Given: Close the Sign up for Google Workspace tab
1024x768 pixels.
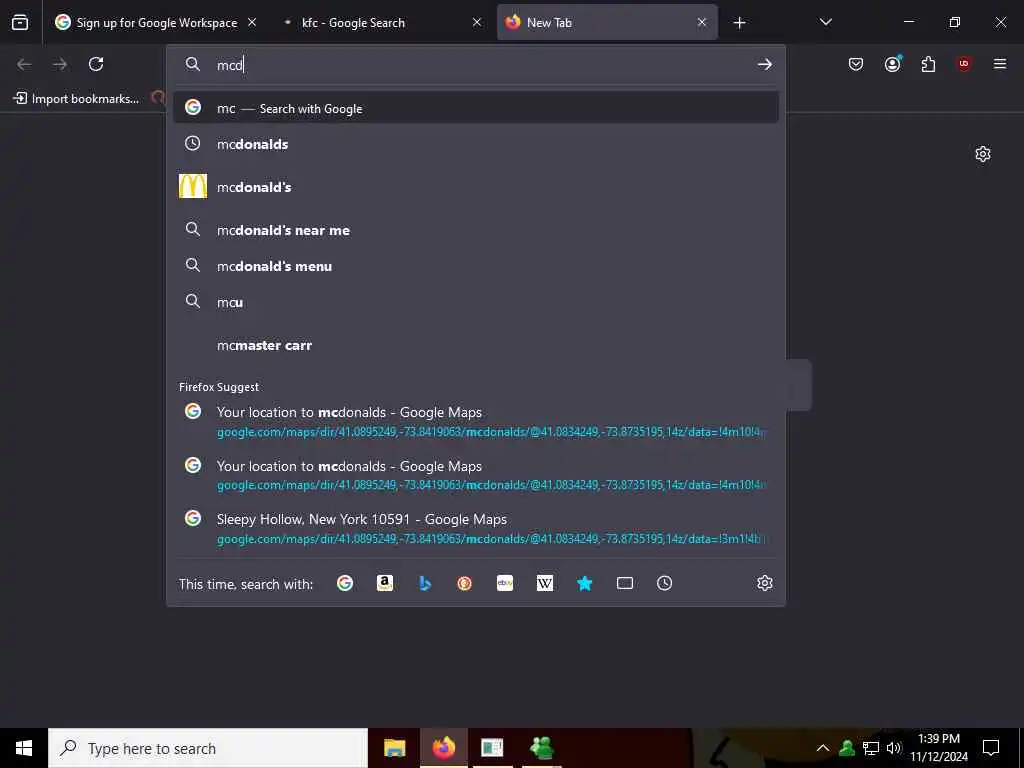Looking at the screenshot, I should pos(252,23).
